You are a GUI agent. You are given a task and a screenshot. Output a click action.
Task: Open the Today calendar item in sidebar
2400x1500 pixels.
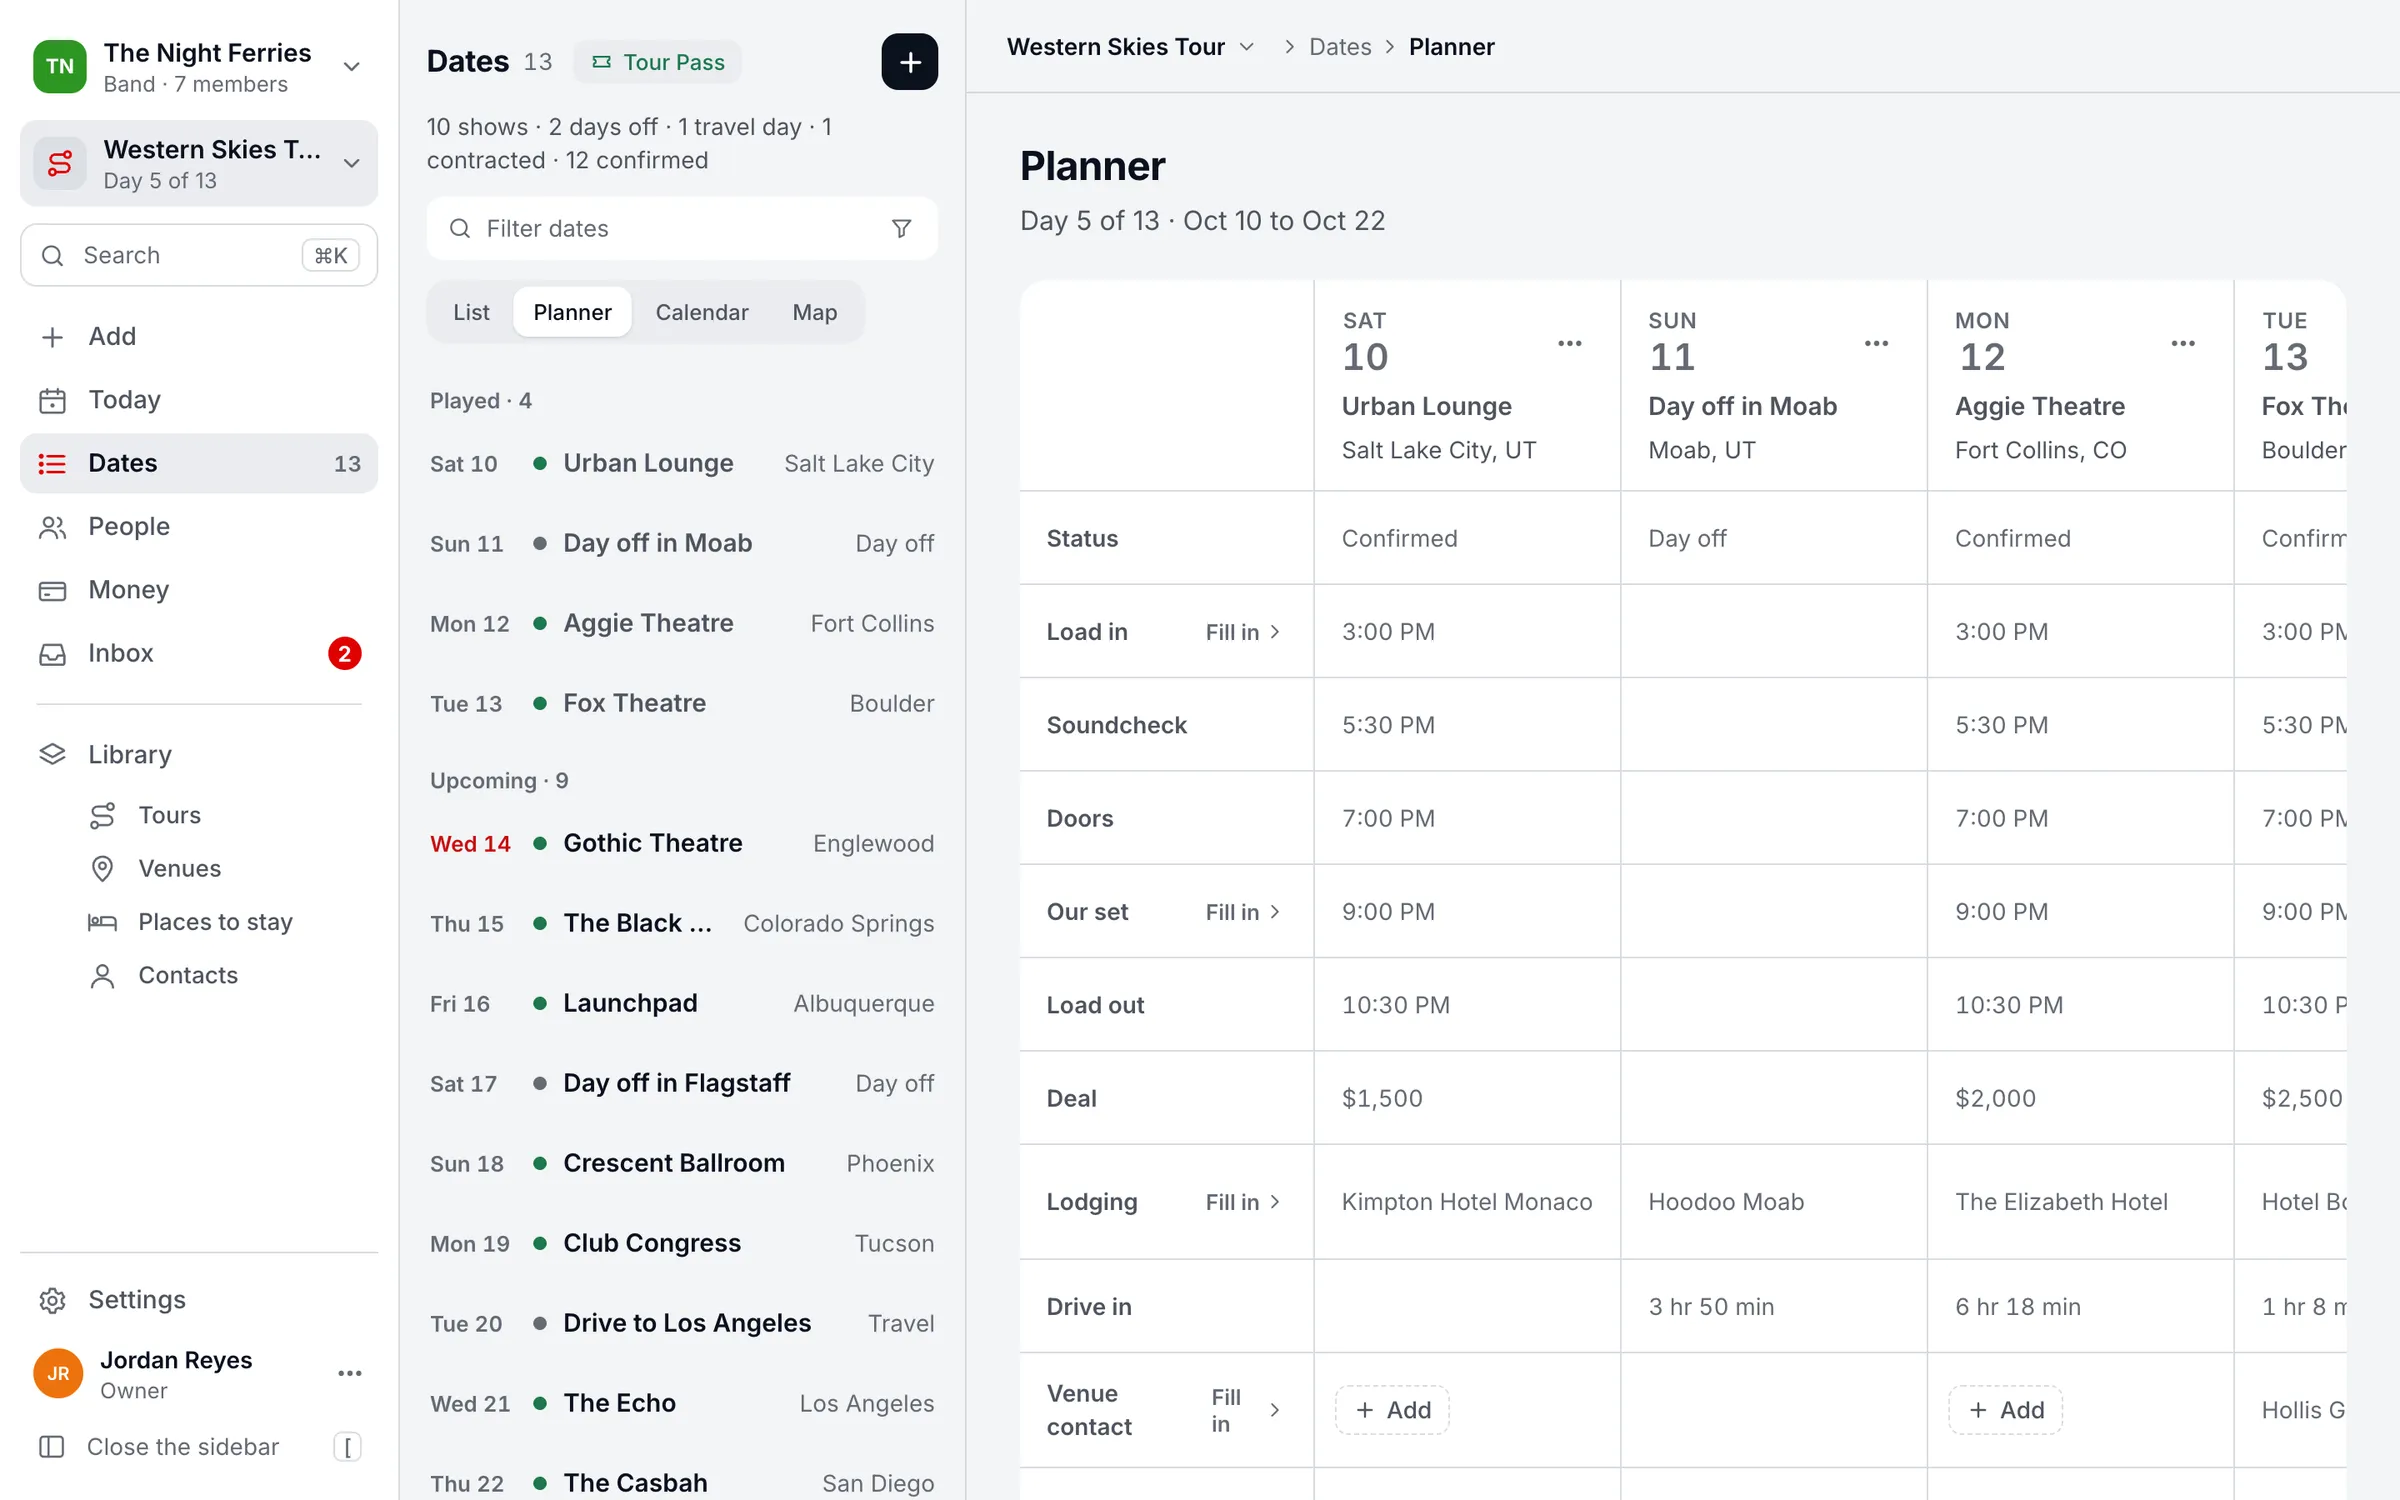click(x=199, y=400)
